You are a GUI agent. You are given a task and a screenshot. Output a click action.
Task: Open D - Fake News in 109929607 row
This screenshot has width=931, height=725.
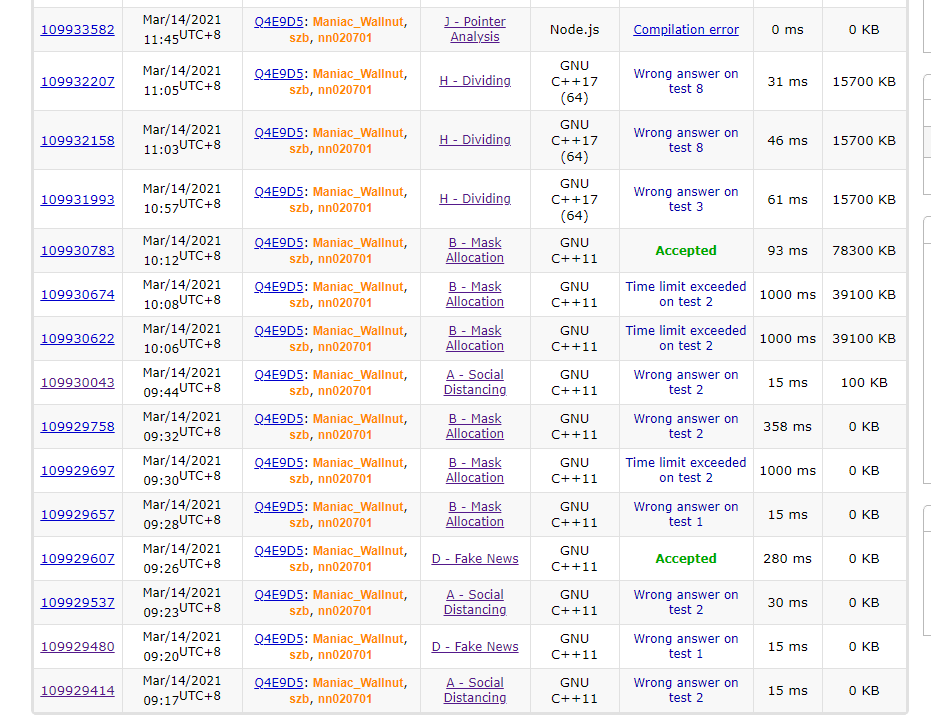point(474,558)
